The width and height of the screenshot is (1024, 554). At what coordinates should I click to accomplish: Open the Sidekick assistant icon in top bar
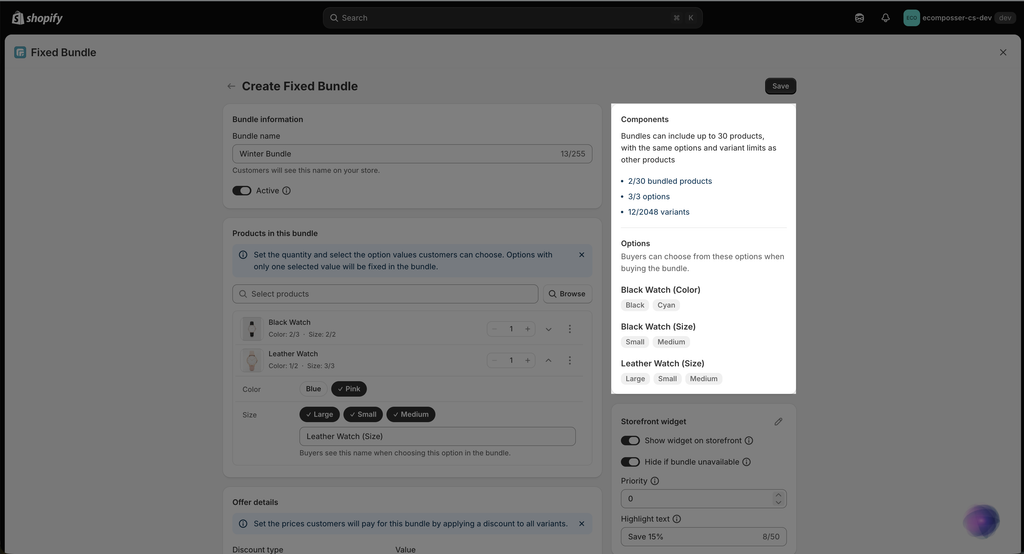[x=859, y=18]
